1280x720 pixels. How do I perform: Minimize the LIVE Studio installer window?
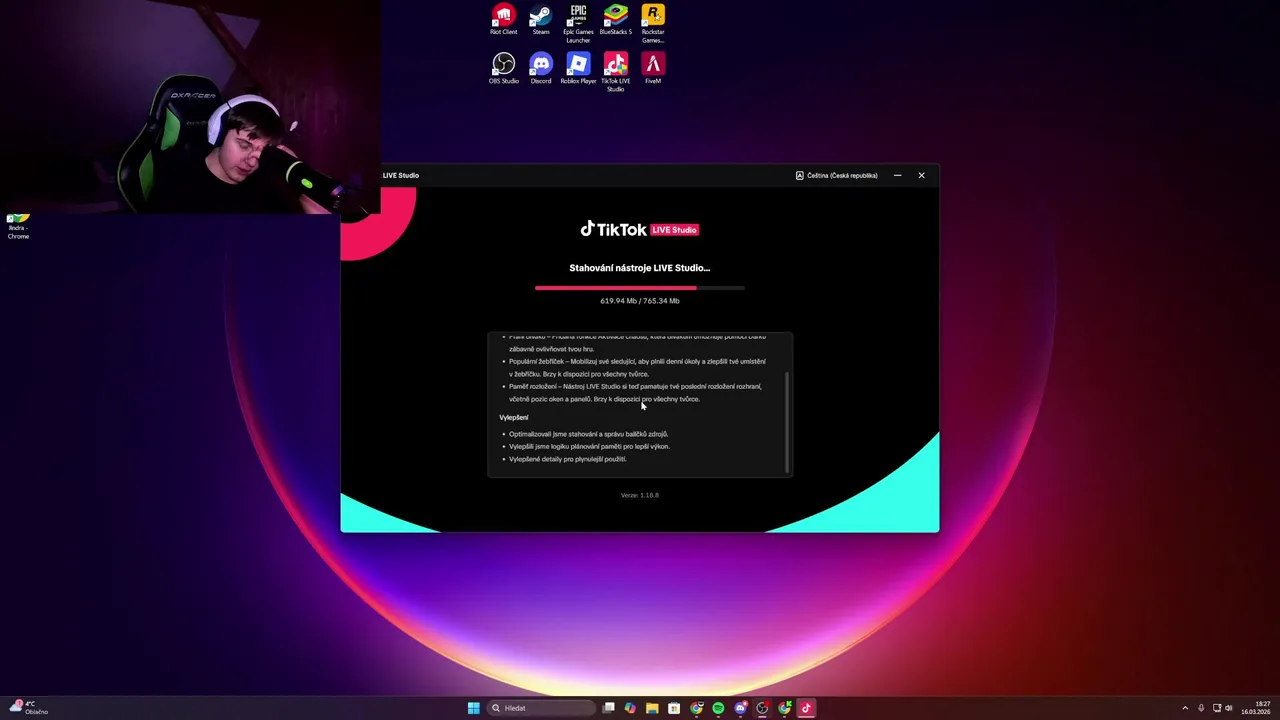897,175
